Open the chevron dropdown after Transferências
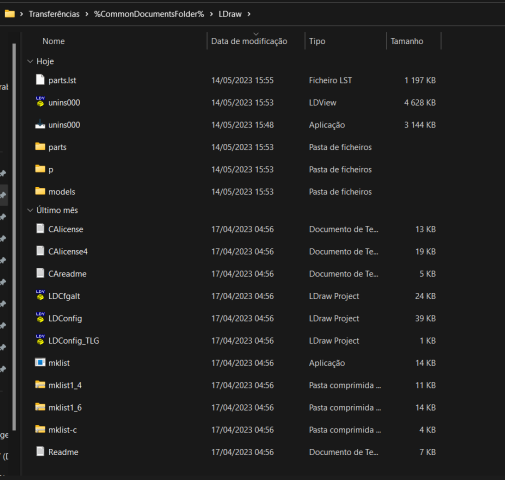The image size is (505, 480). tap(87, 14)
